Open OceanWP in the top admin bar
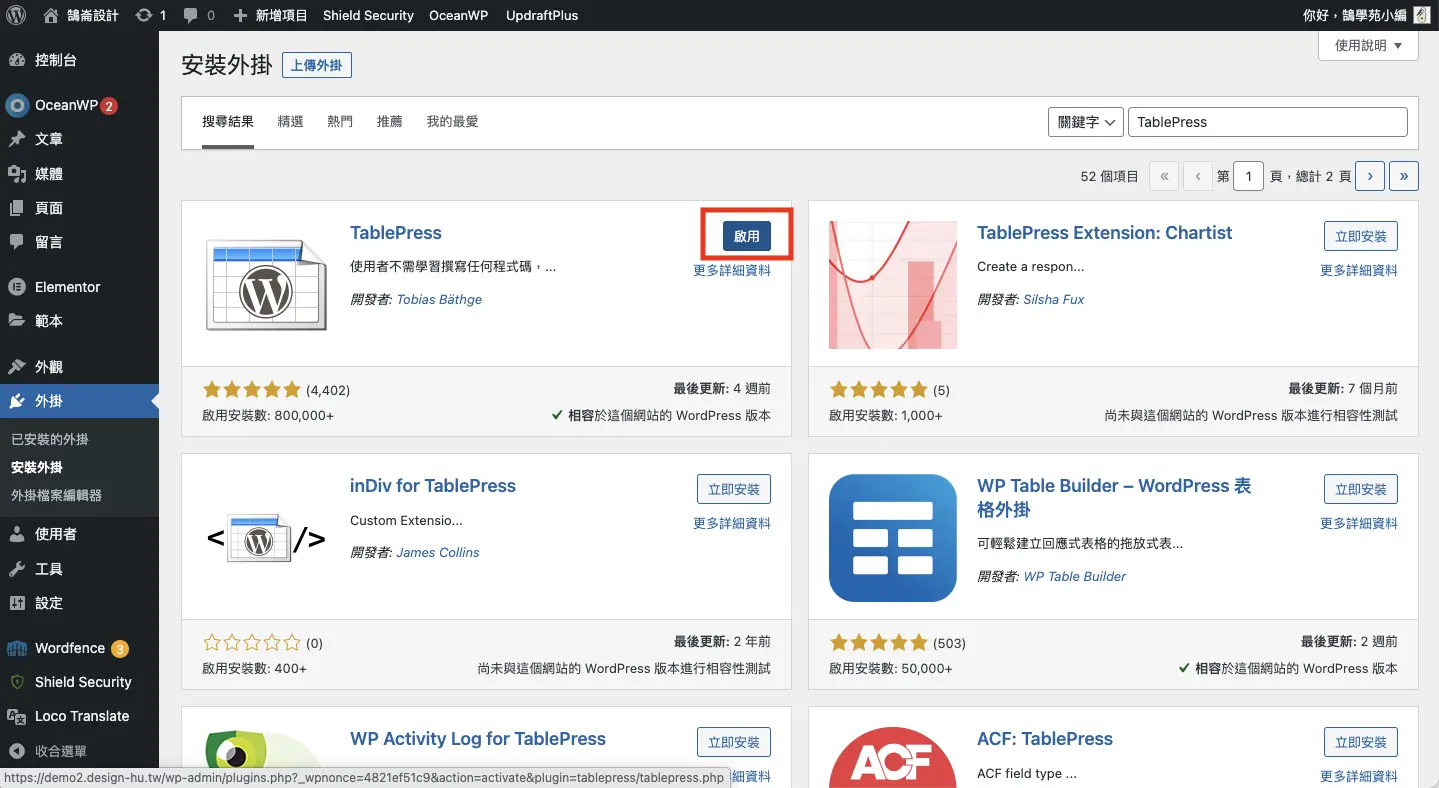Image resolution: width=1439 pixels, height=788 pixels. (460, 15)
